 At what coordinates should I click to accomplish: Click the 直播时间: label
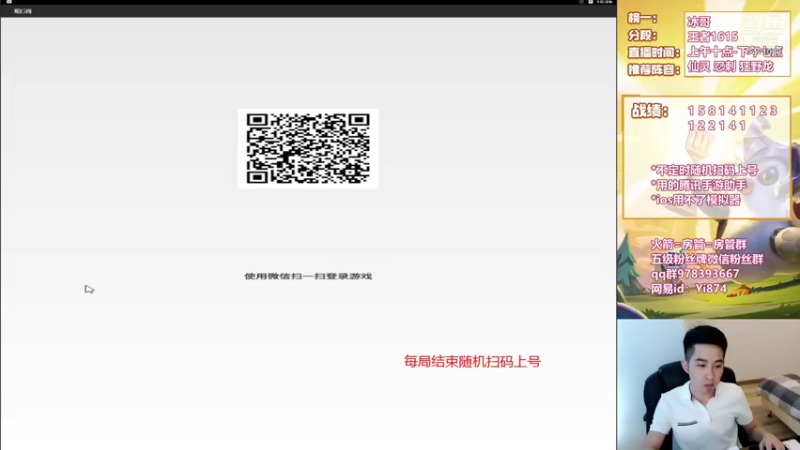[654, 53]
